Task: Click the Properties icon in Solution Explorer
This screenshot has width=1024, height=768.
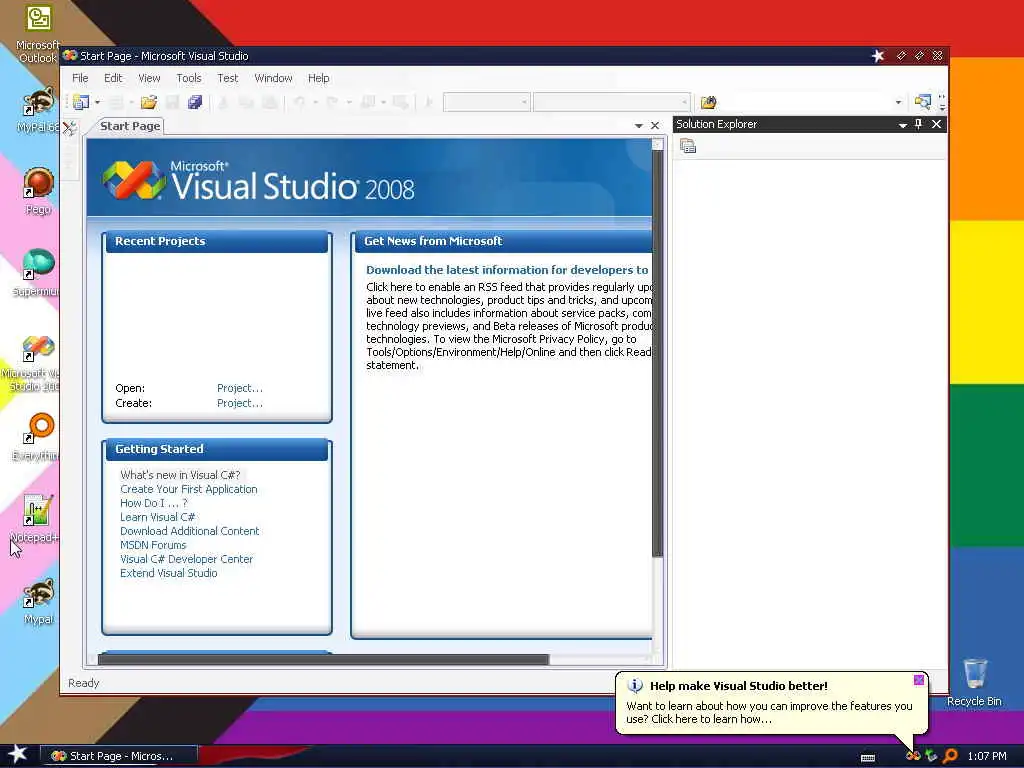Action: coord(688,146)
